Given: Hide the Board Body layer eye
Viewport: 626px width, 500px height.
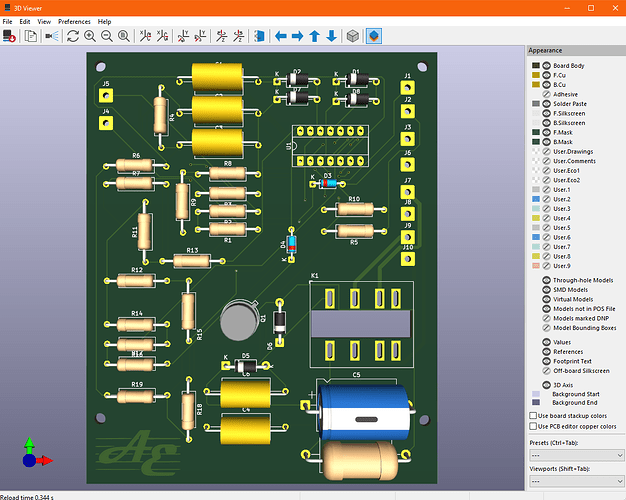Looking at the screenshot, I should 547,65.
